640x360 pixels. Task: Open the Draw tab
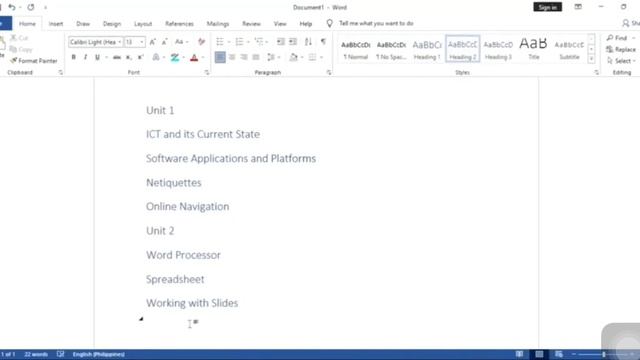click(x=83, y=24)
